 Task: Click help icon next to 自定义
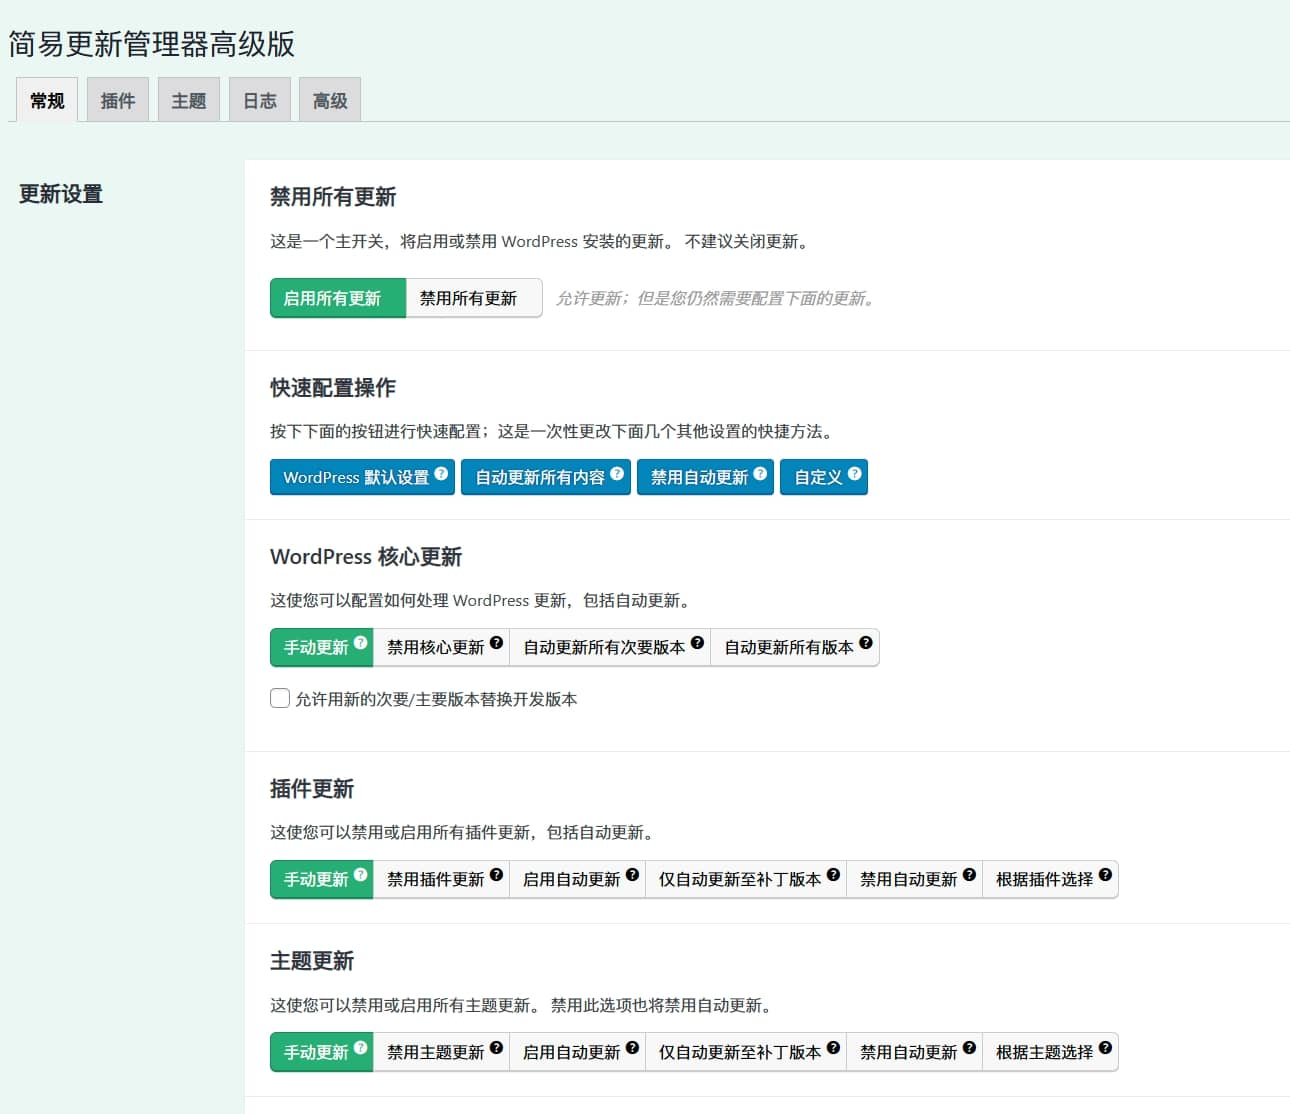point(854,474)
